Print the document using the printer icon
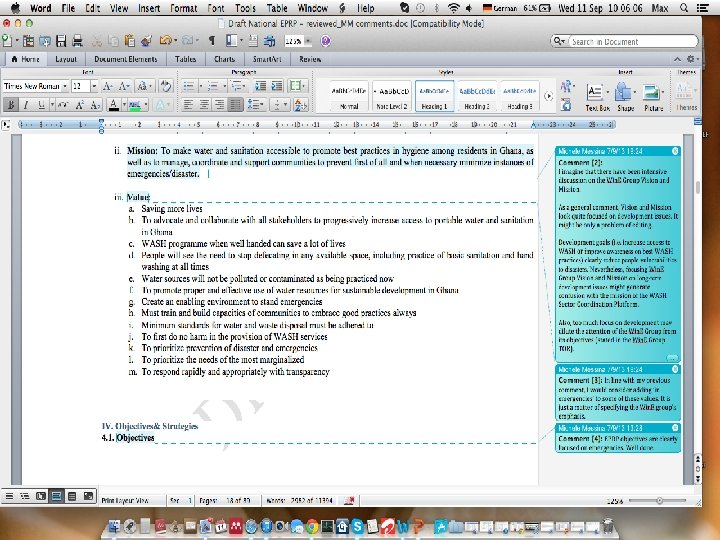 pyautogui.click(x=77, y=41)
